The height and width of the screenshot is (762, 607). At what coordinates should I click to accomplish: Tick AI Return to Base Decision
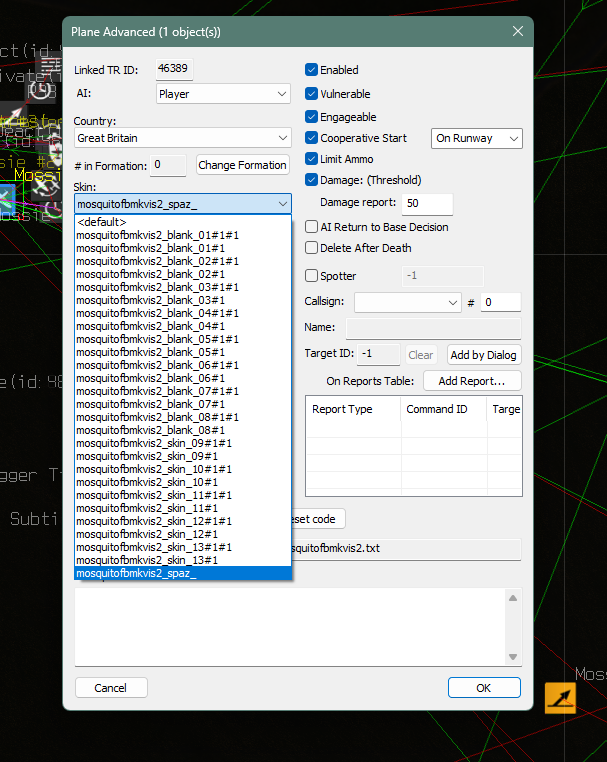pos(312,227)
